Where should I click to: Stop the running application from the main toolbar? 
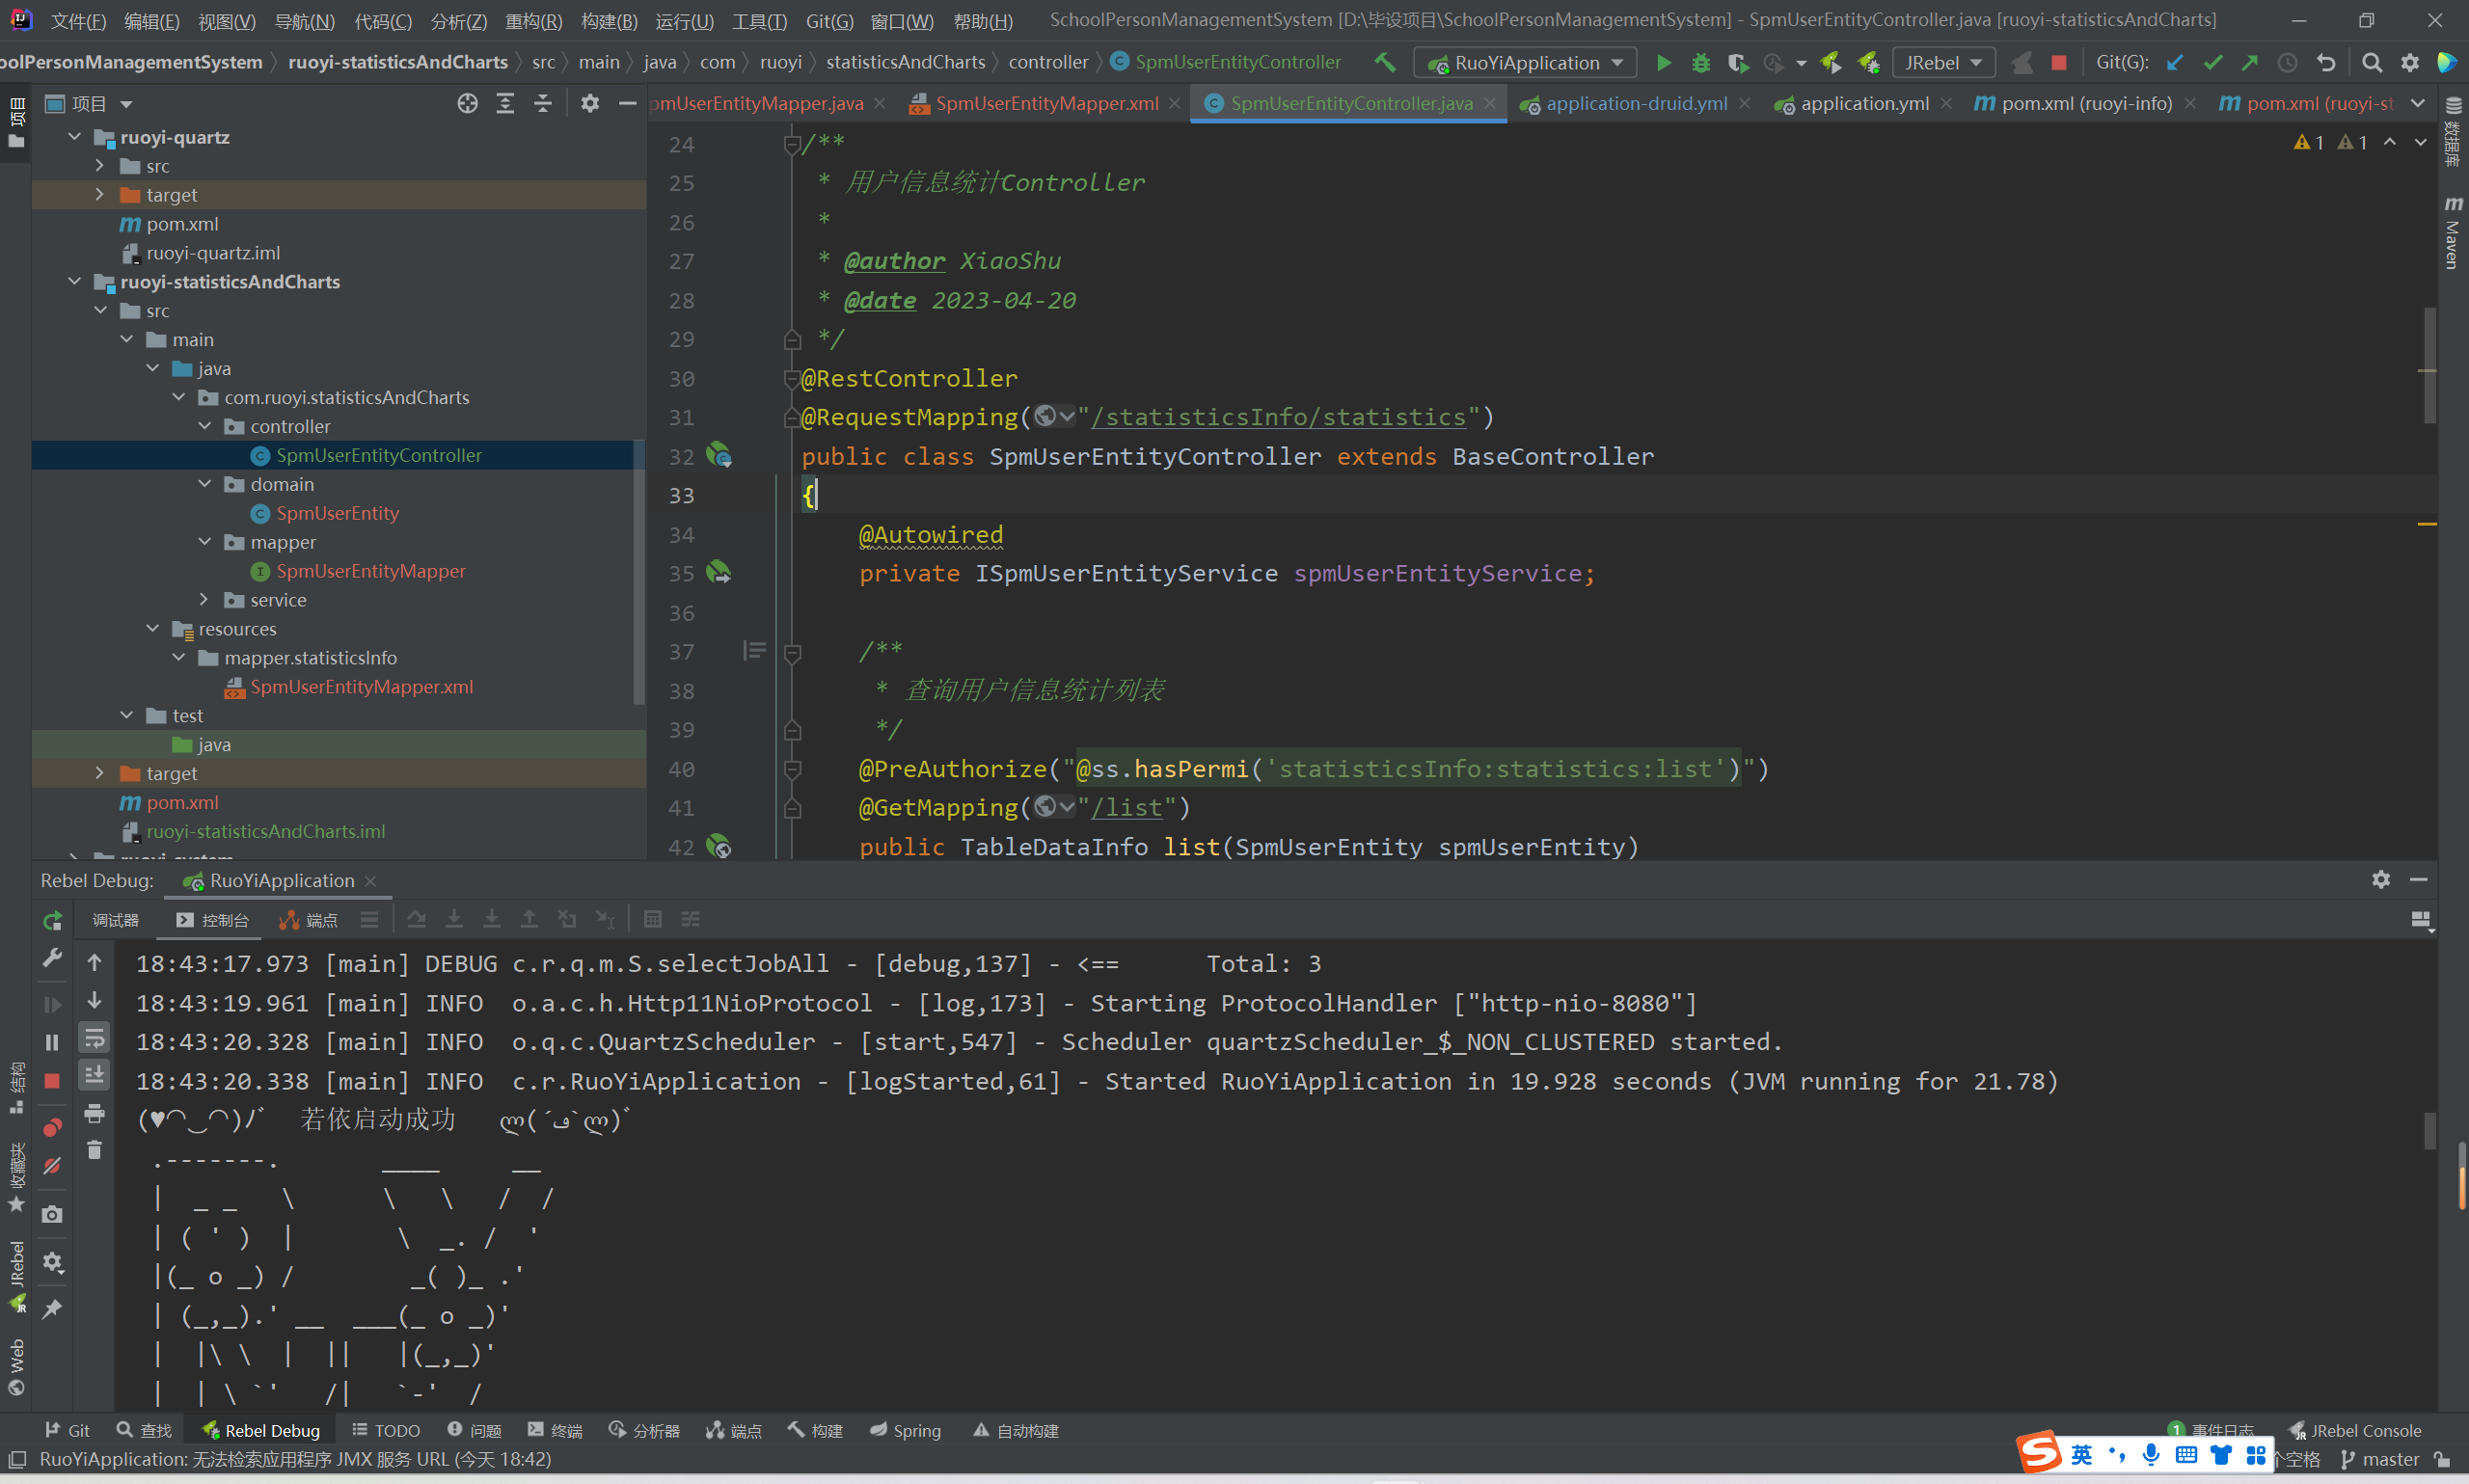2058,63
